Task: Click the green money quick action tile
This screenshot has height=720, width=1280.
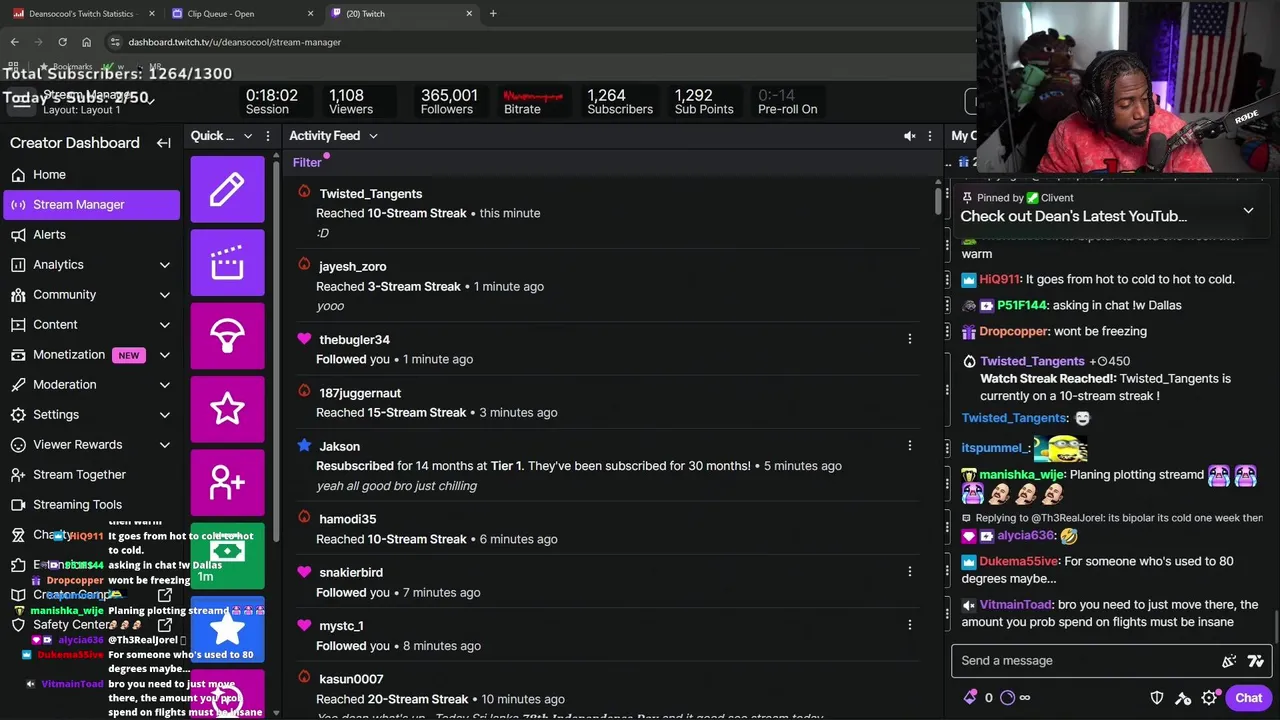Action: [227, 555]
